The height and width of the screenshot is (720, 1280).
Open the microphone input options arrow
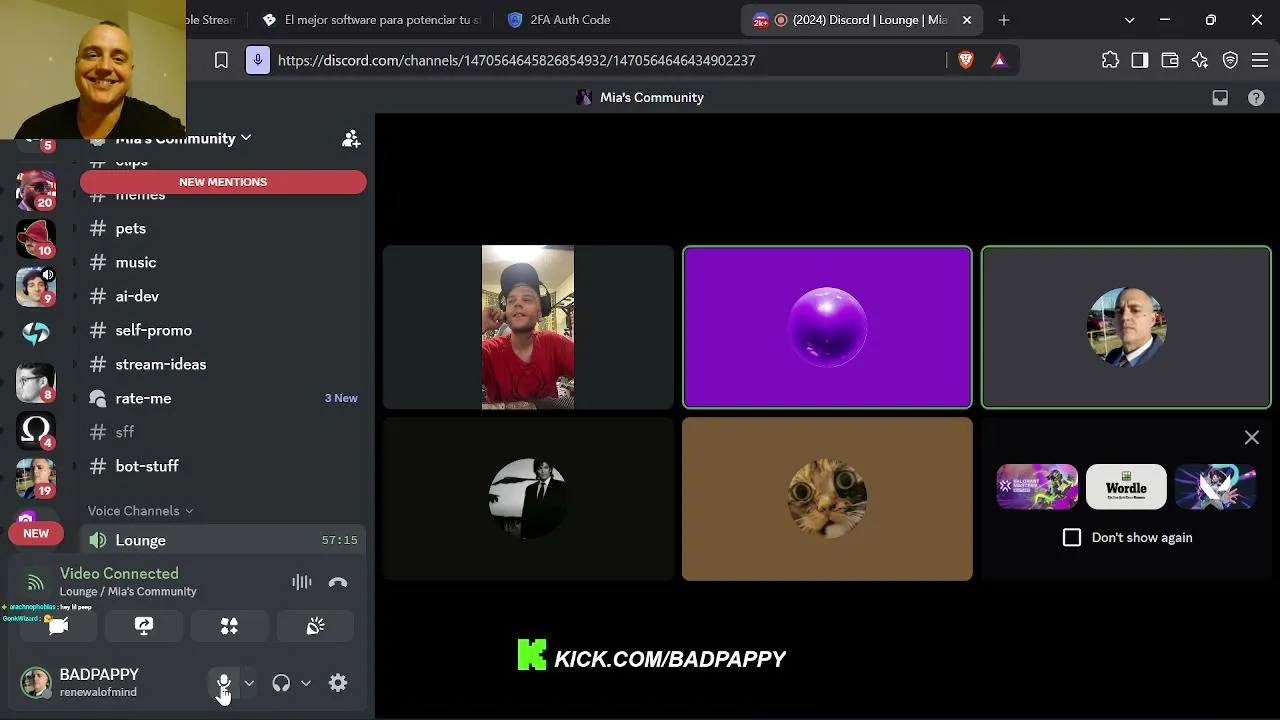coord(249,683)
